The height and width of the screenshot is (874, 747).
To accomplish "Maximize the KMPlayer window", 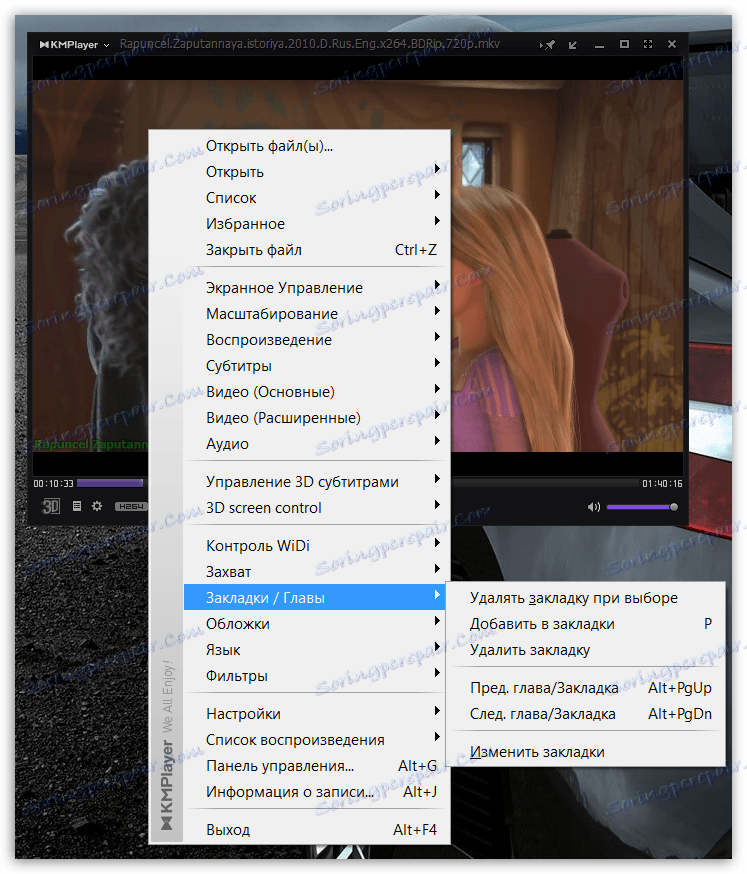I will tap(624, 44).
